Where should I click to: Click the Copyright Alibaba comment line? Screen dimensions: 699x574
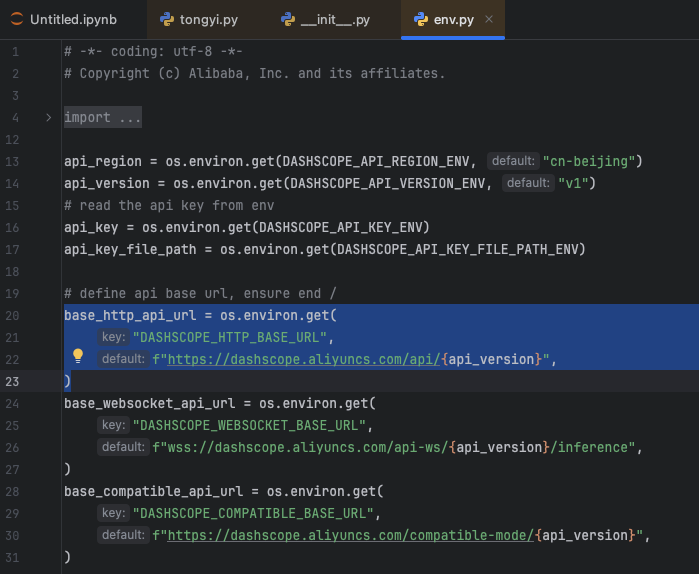pyautogui.click(x=255, y=73)
